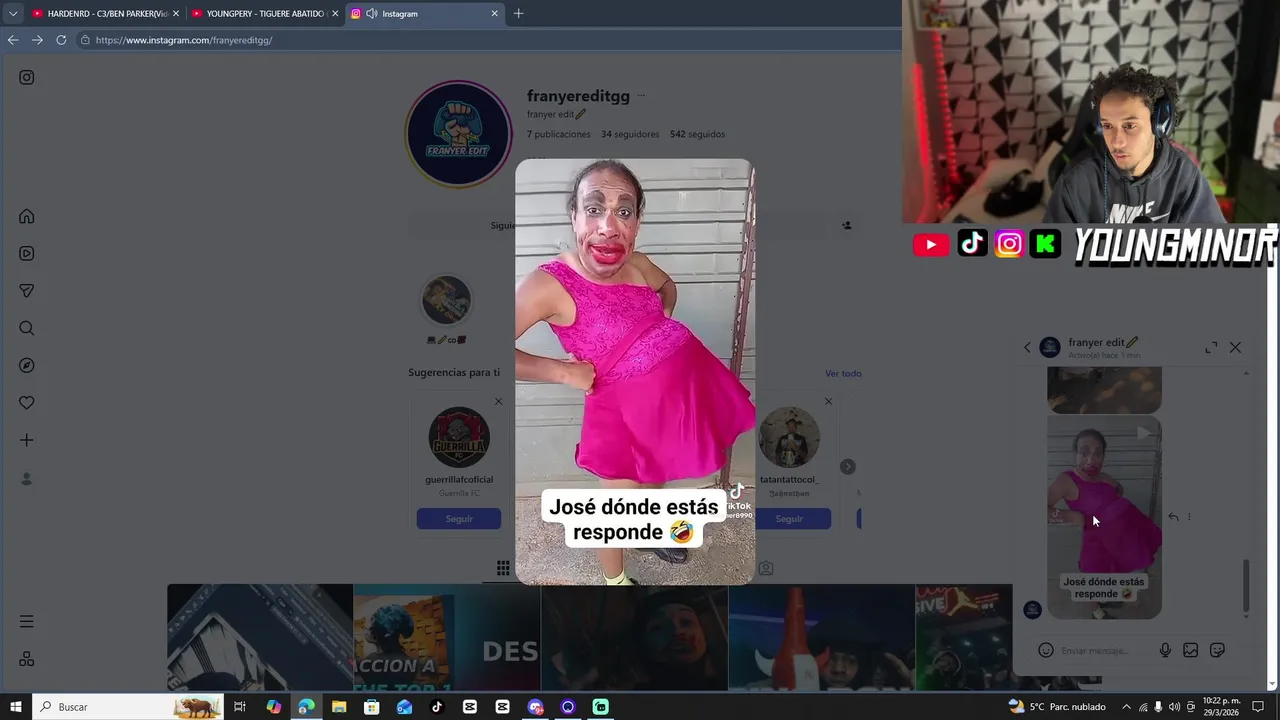This screenshot has height=720, width=1280.
Task: Show next suggested accounts arrow
Action: coord(847,467)
